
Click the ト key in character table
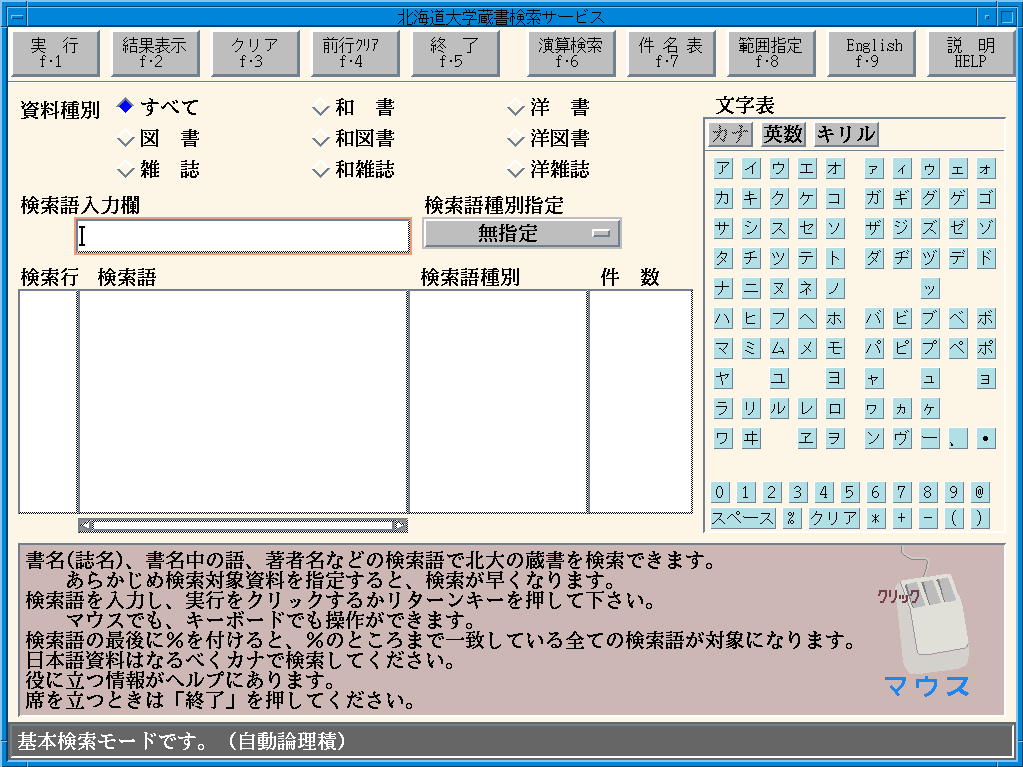[x=834, y=258]
